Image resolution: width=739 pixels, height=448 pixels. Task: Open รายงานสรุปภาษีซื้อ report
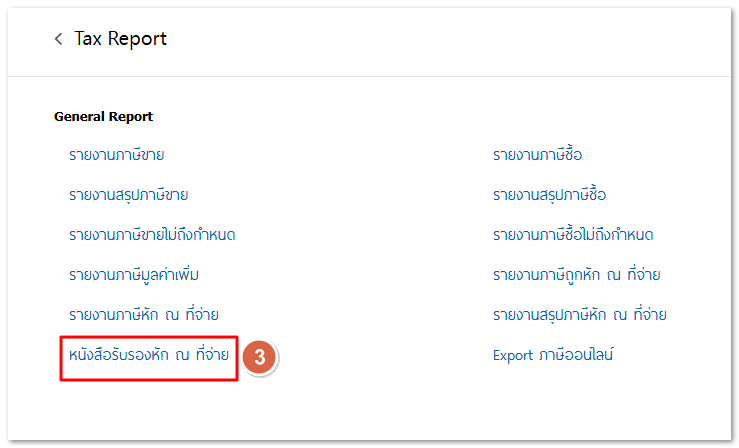point(549,194)
